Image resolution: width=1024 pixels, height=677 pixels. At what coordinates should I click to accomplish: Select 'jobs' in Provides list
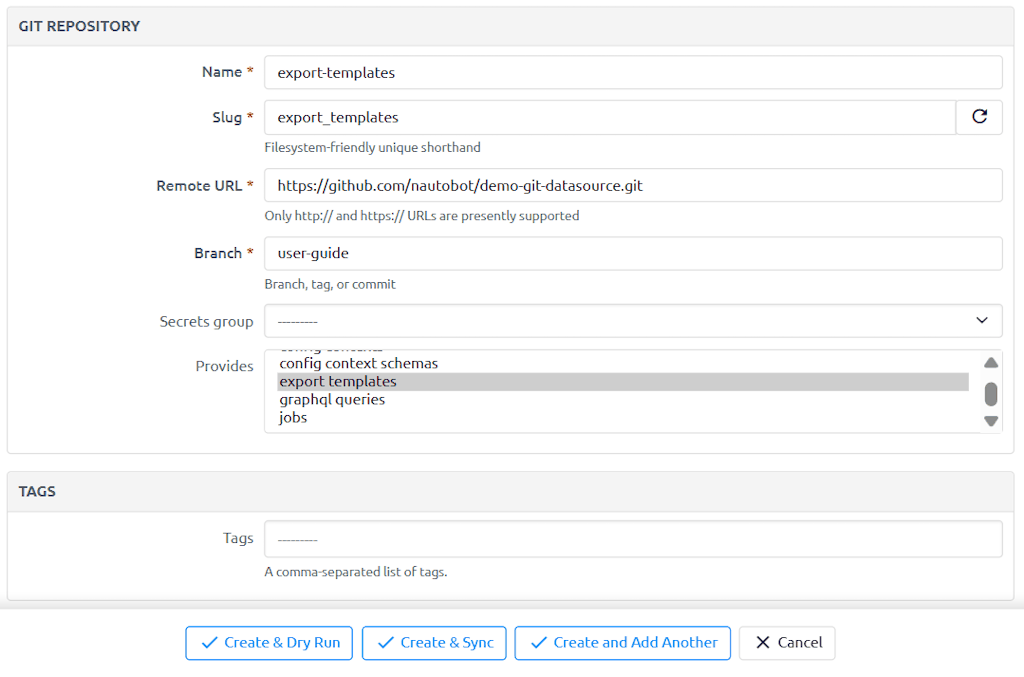click(x=293, y=417)
